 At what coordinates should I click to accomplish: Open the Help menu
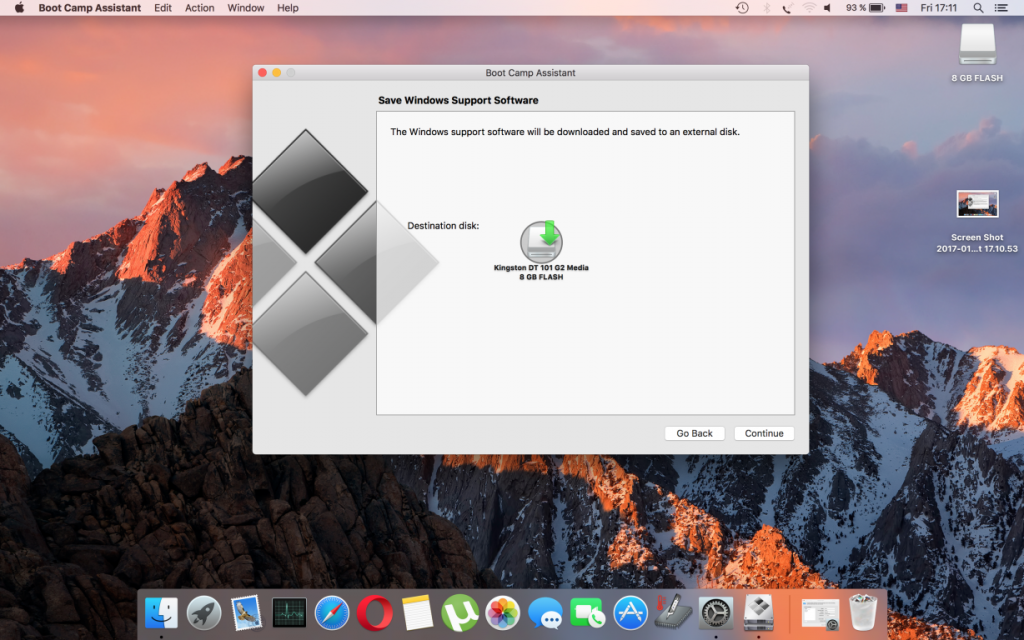(x=288, y=8)
